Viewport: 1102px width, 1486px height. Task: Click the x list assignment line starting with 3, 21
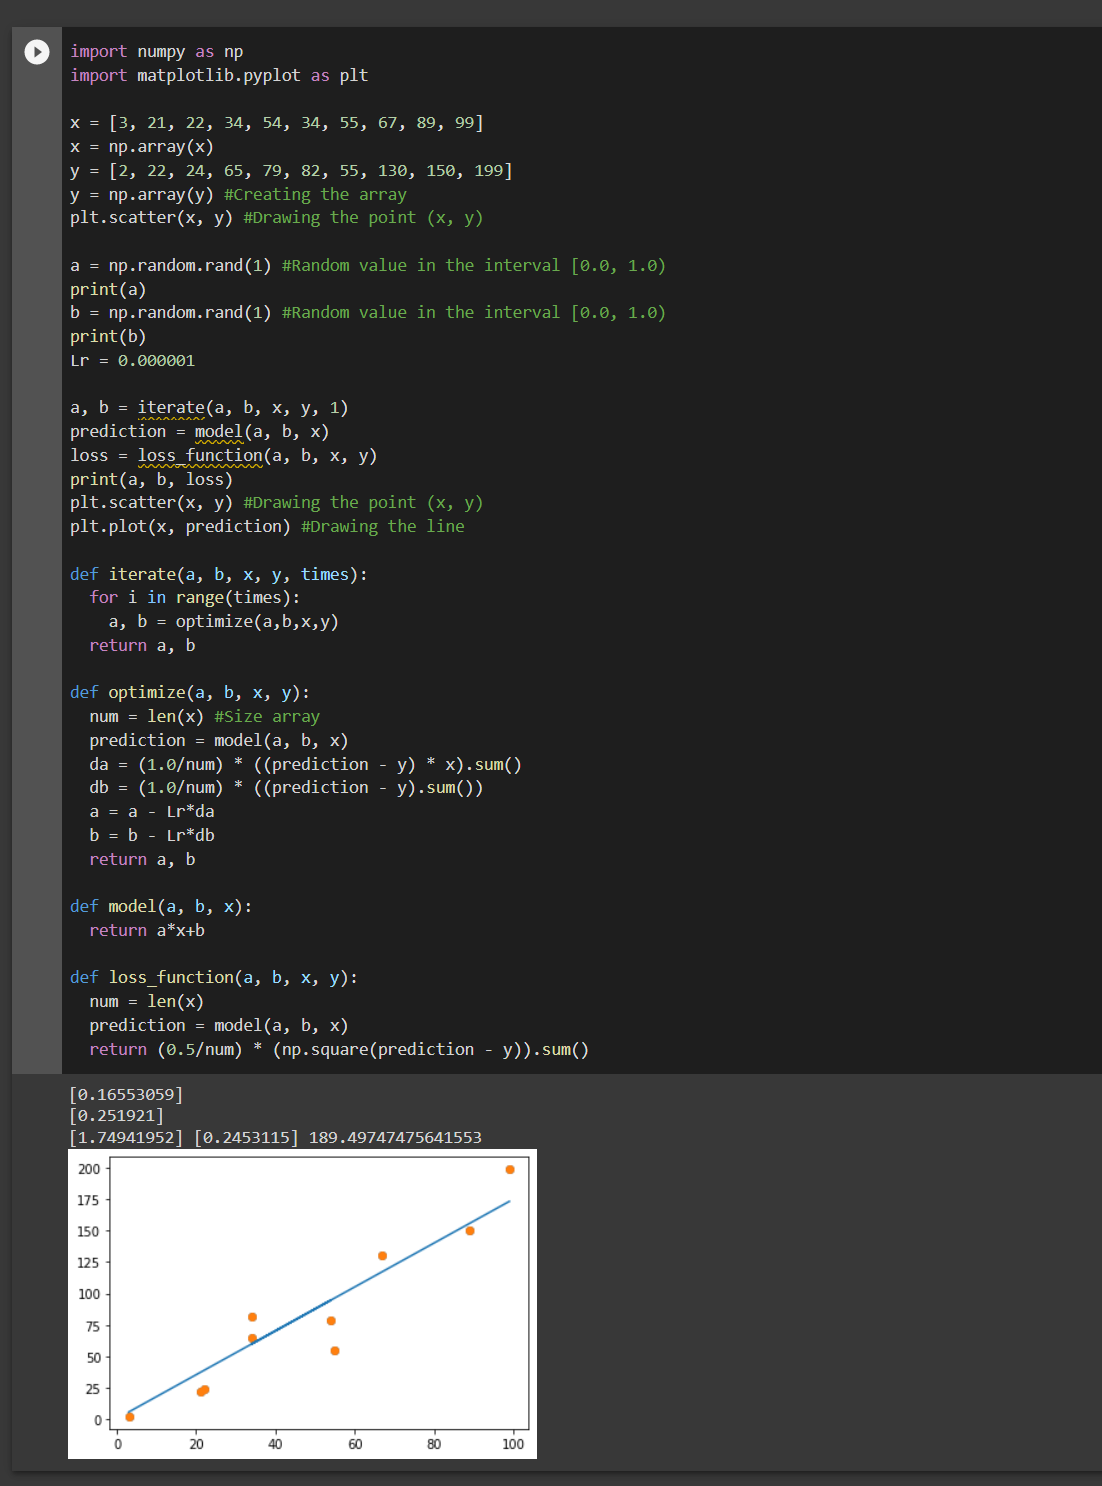pos(277,123)
